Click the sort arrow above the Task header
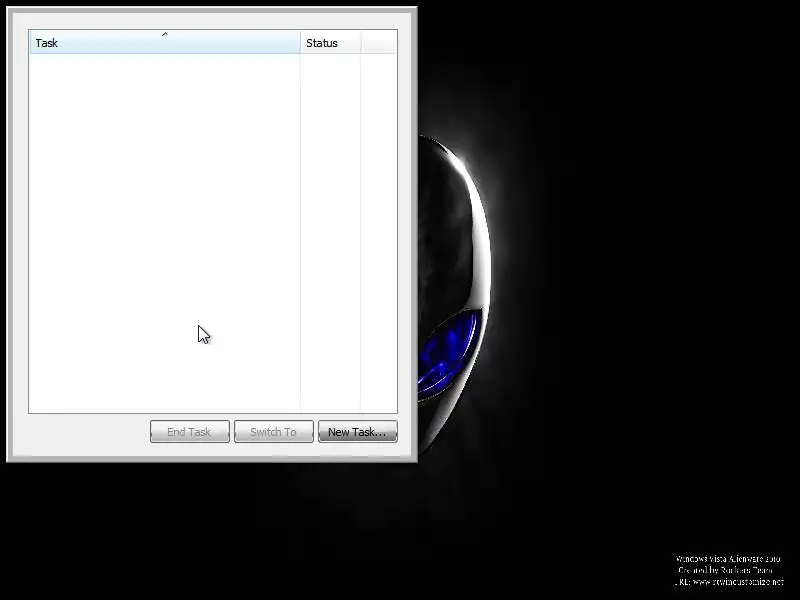This screenshot has height=600, width=800. pyautogui.click(x=164, y=34)
